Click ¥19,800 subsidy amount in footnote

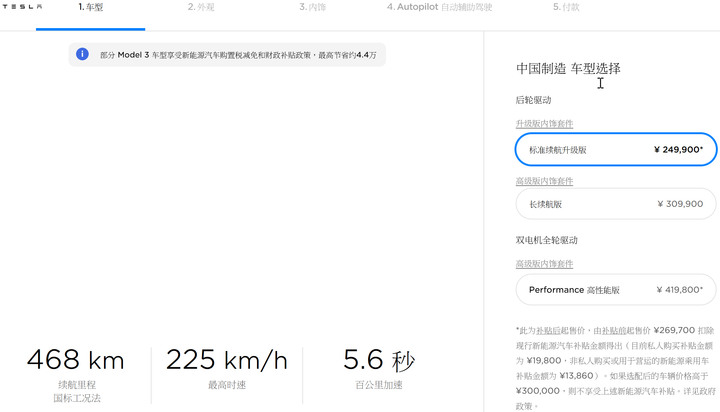point(544,361)
